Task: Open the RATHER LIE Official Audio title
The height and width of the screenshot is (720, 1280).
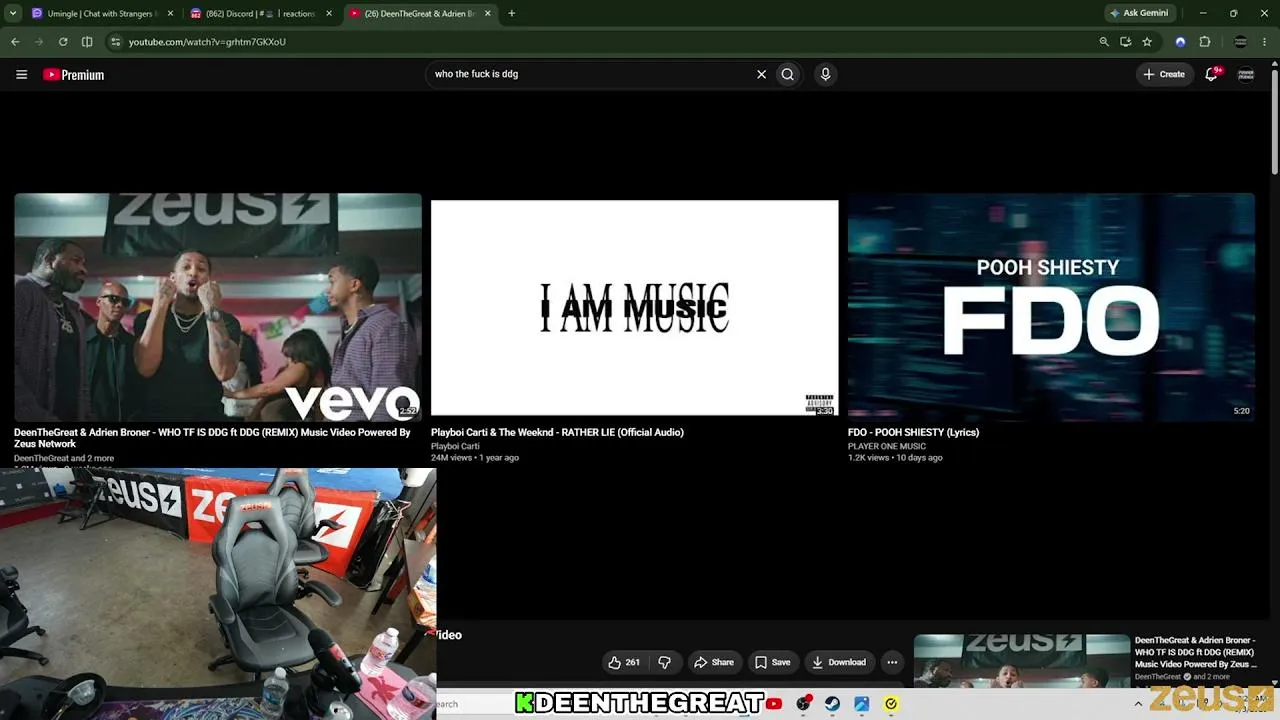Action: coord(557,432)
